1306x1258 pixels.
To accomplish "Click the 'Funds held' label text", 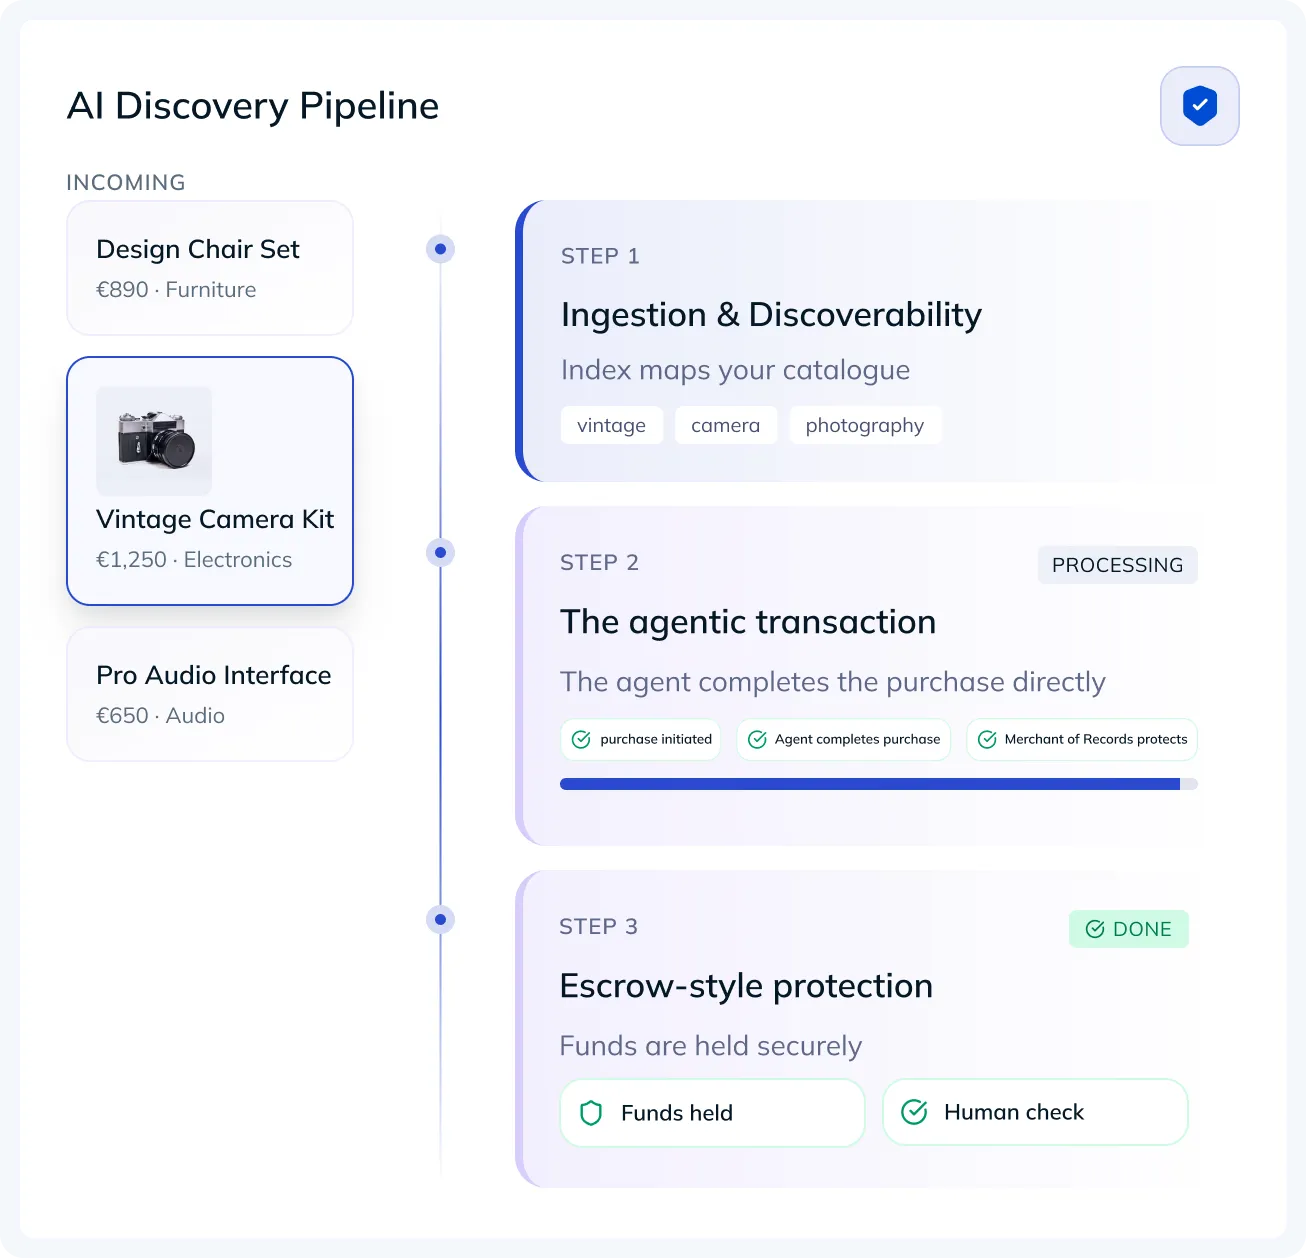I will coord(677,1113).
